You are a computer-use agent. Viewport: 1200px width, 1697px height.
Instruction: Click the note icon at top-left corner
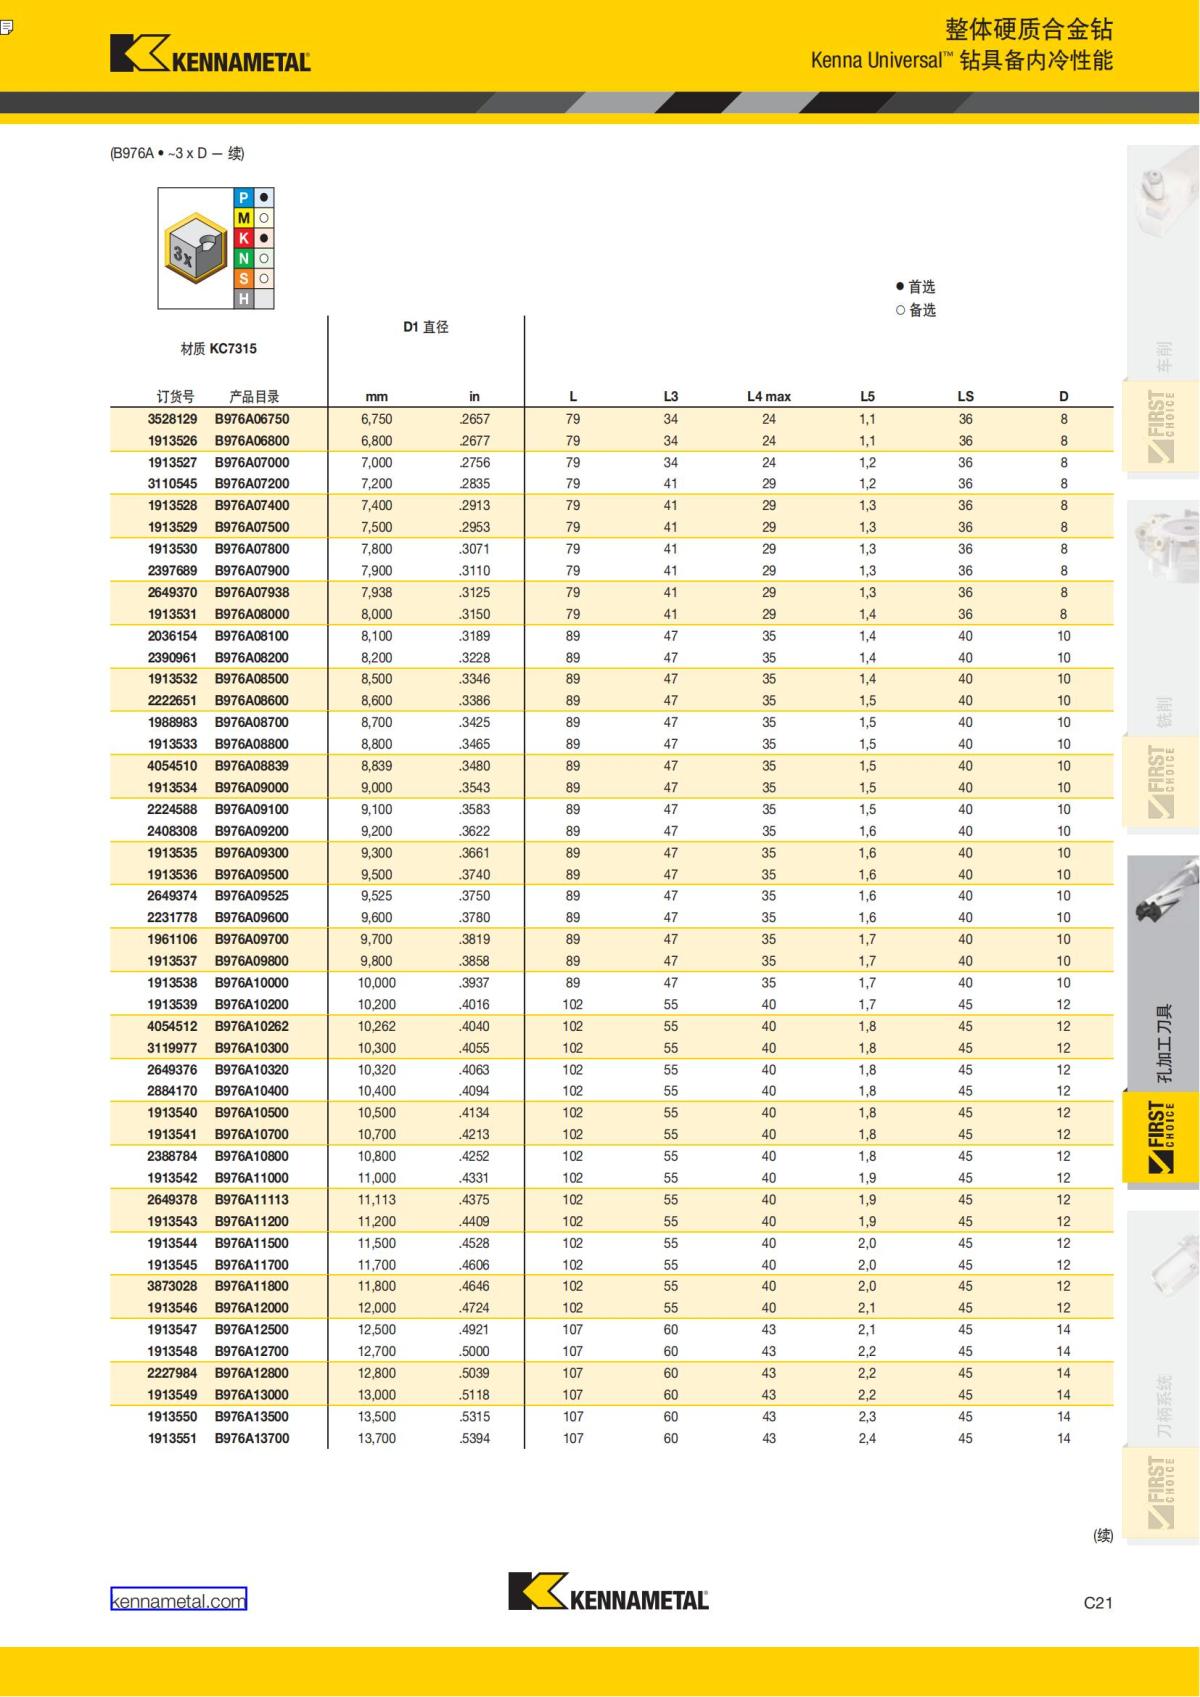tap(5, 27)
